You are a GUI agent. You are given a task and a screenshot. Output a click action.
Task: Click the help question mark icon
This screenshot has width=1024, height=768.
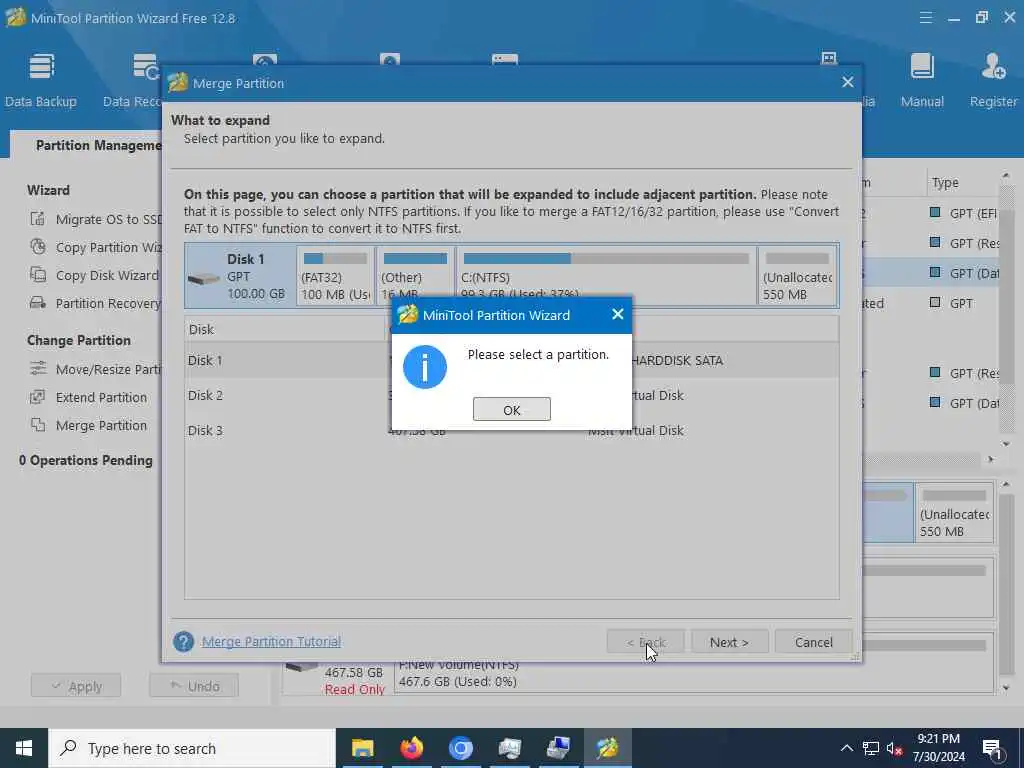(x=184, y=641)
